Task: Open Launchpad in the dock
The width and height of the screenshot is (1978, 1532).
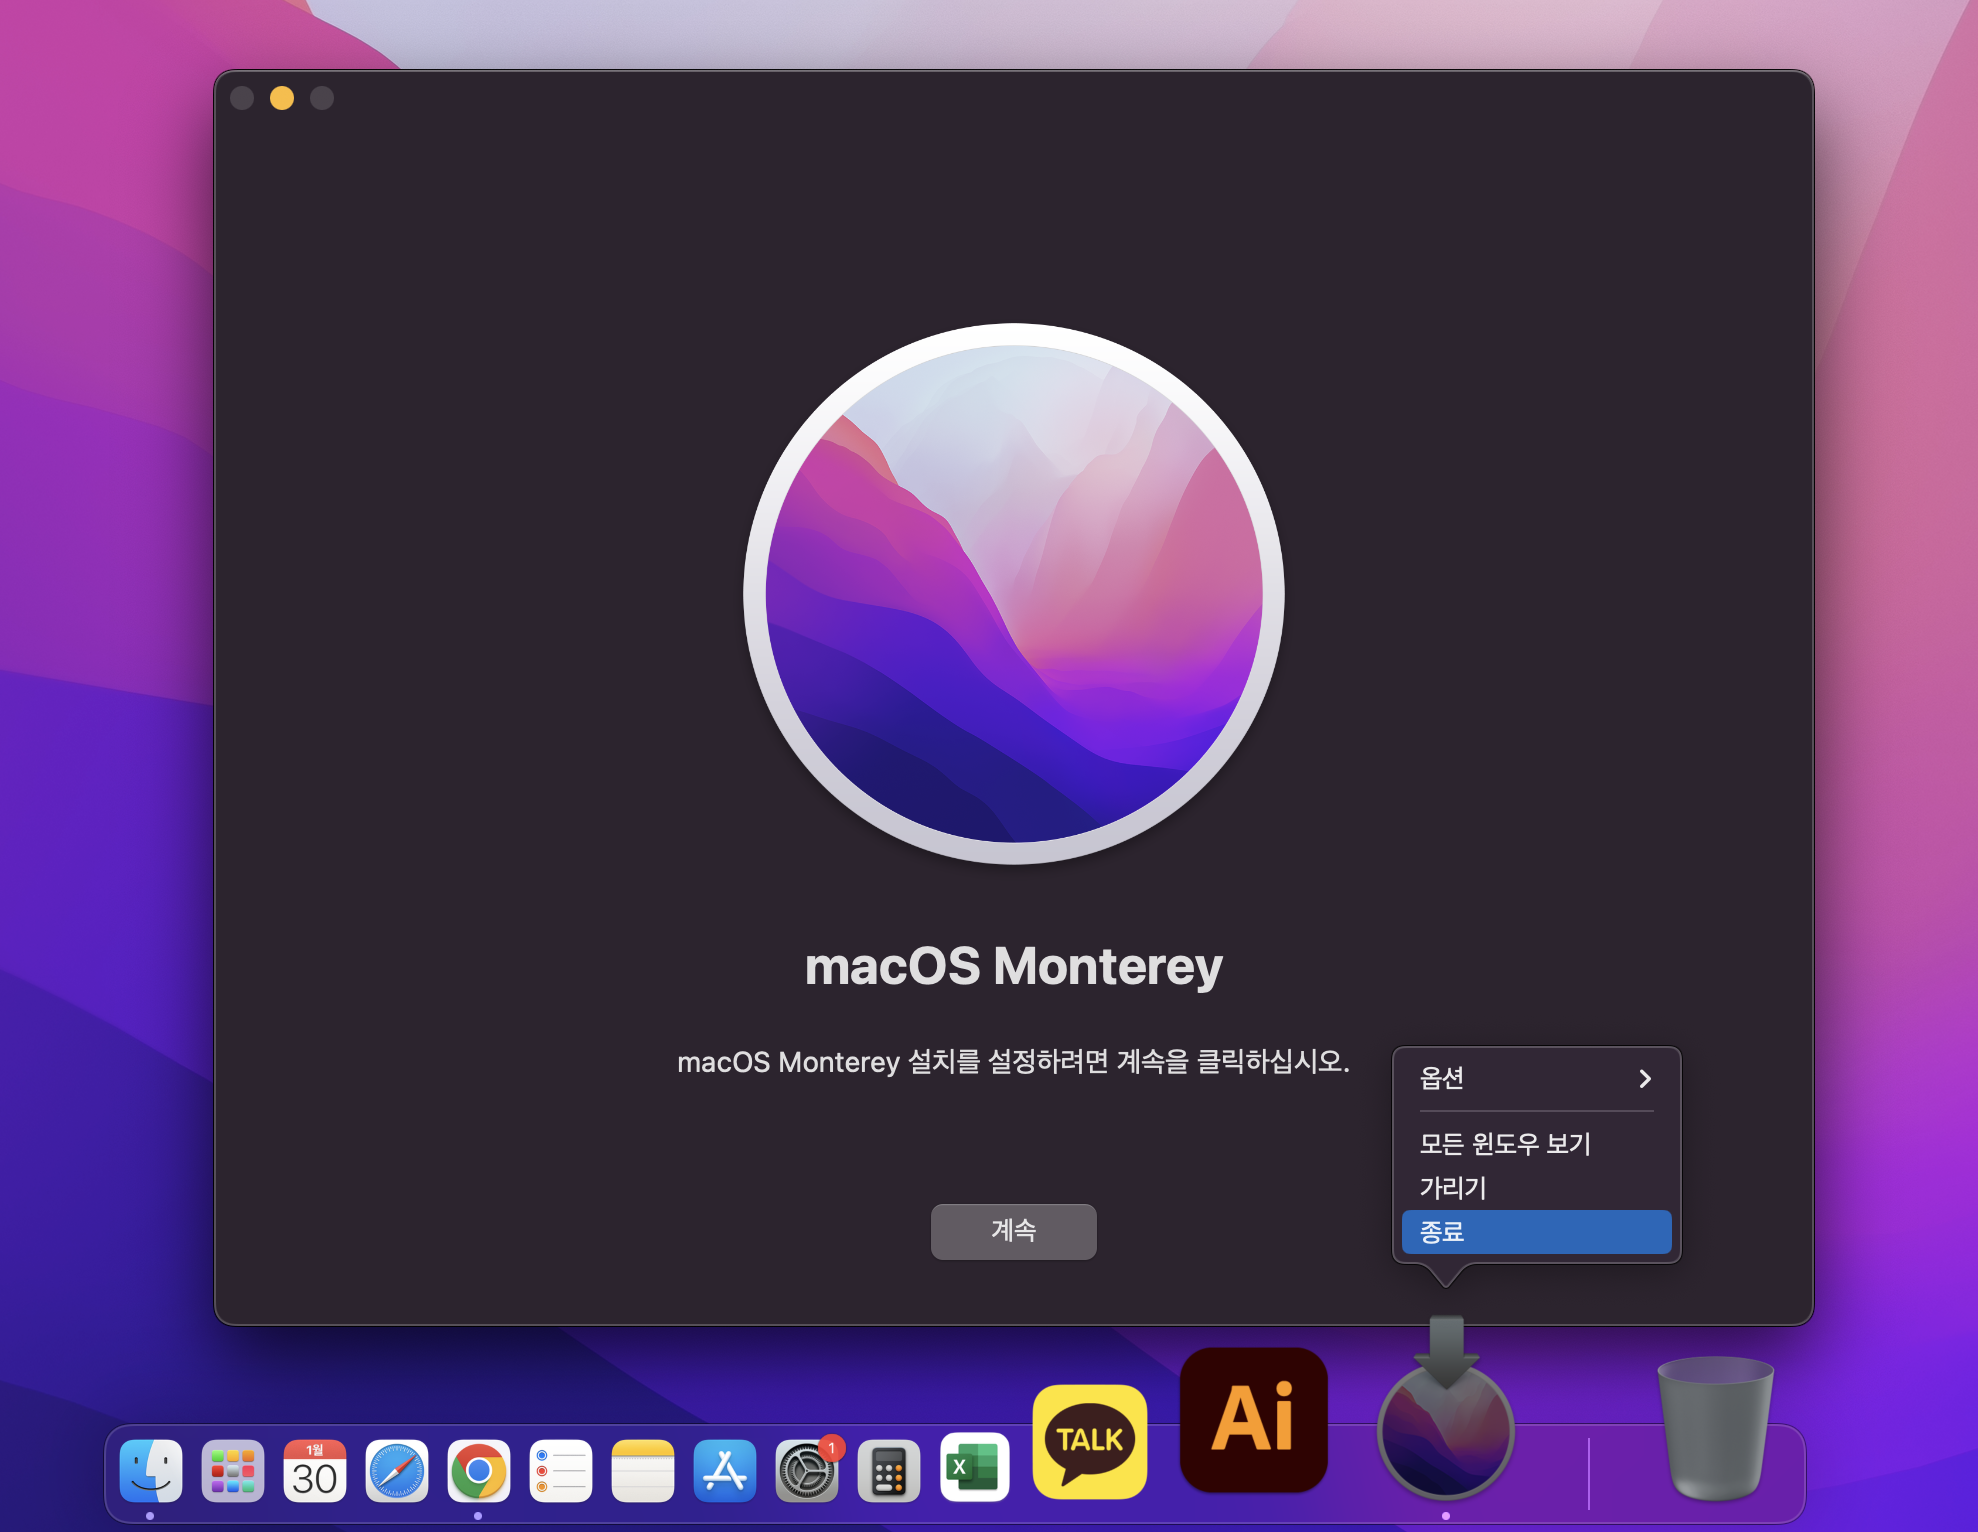Action: [233, 1471]
